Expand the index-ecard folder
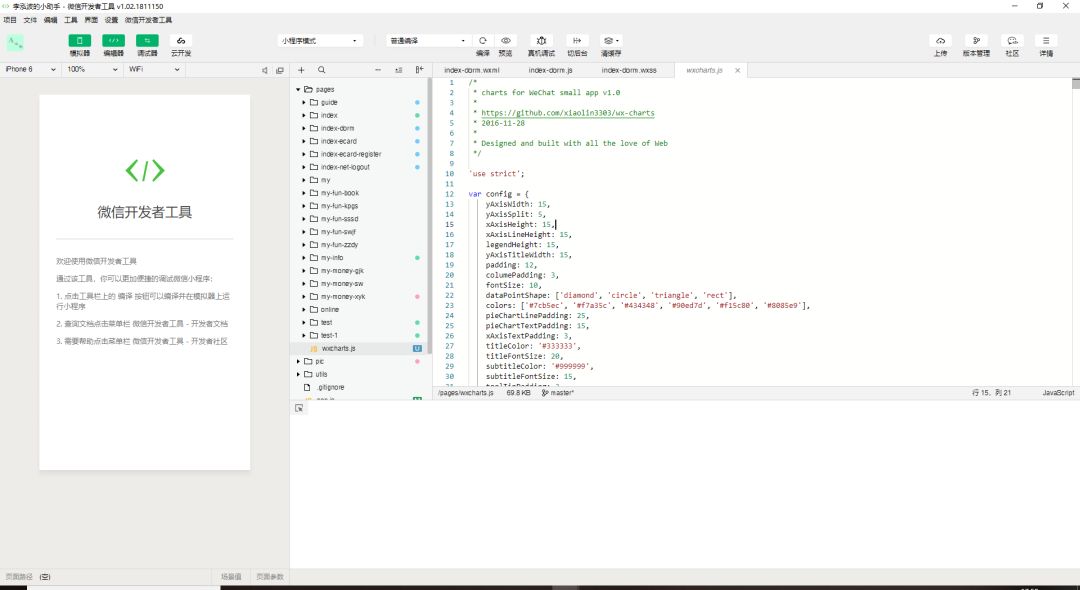 [304, 141]
